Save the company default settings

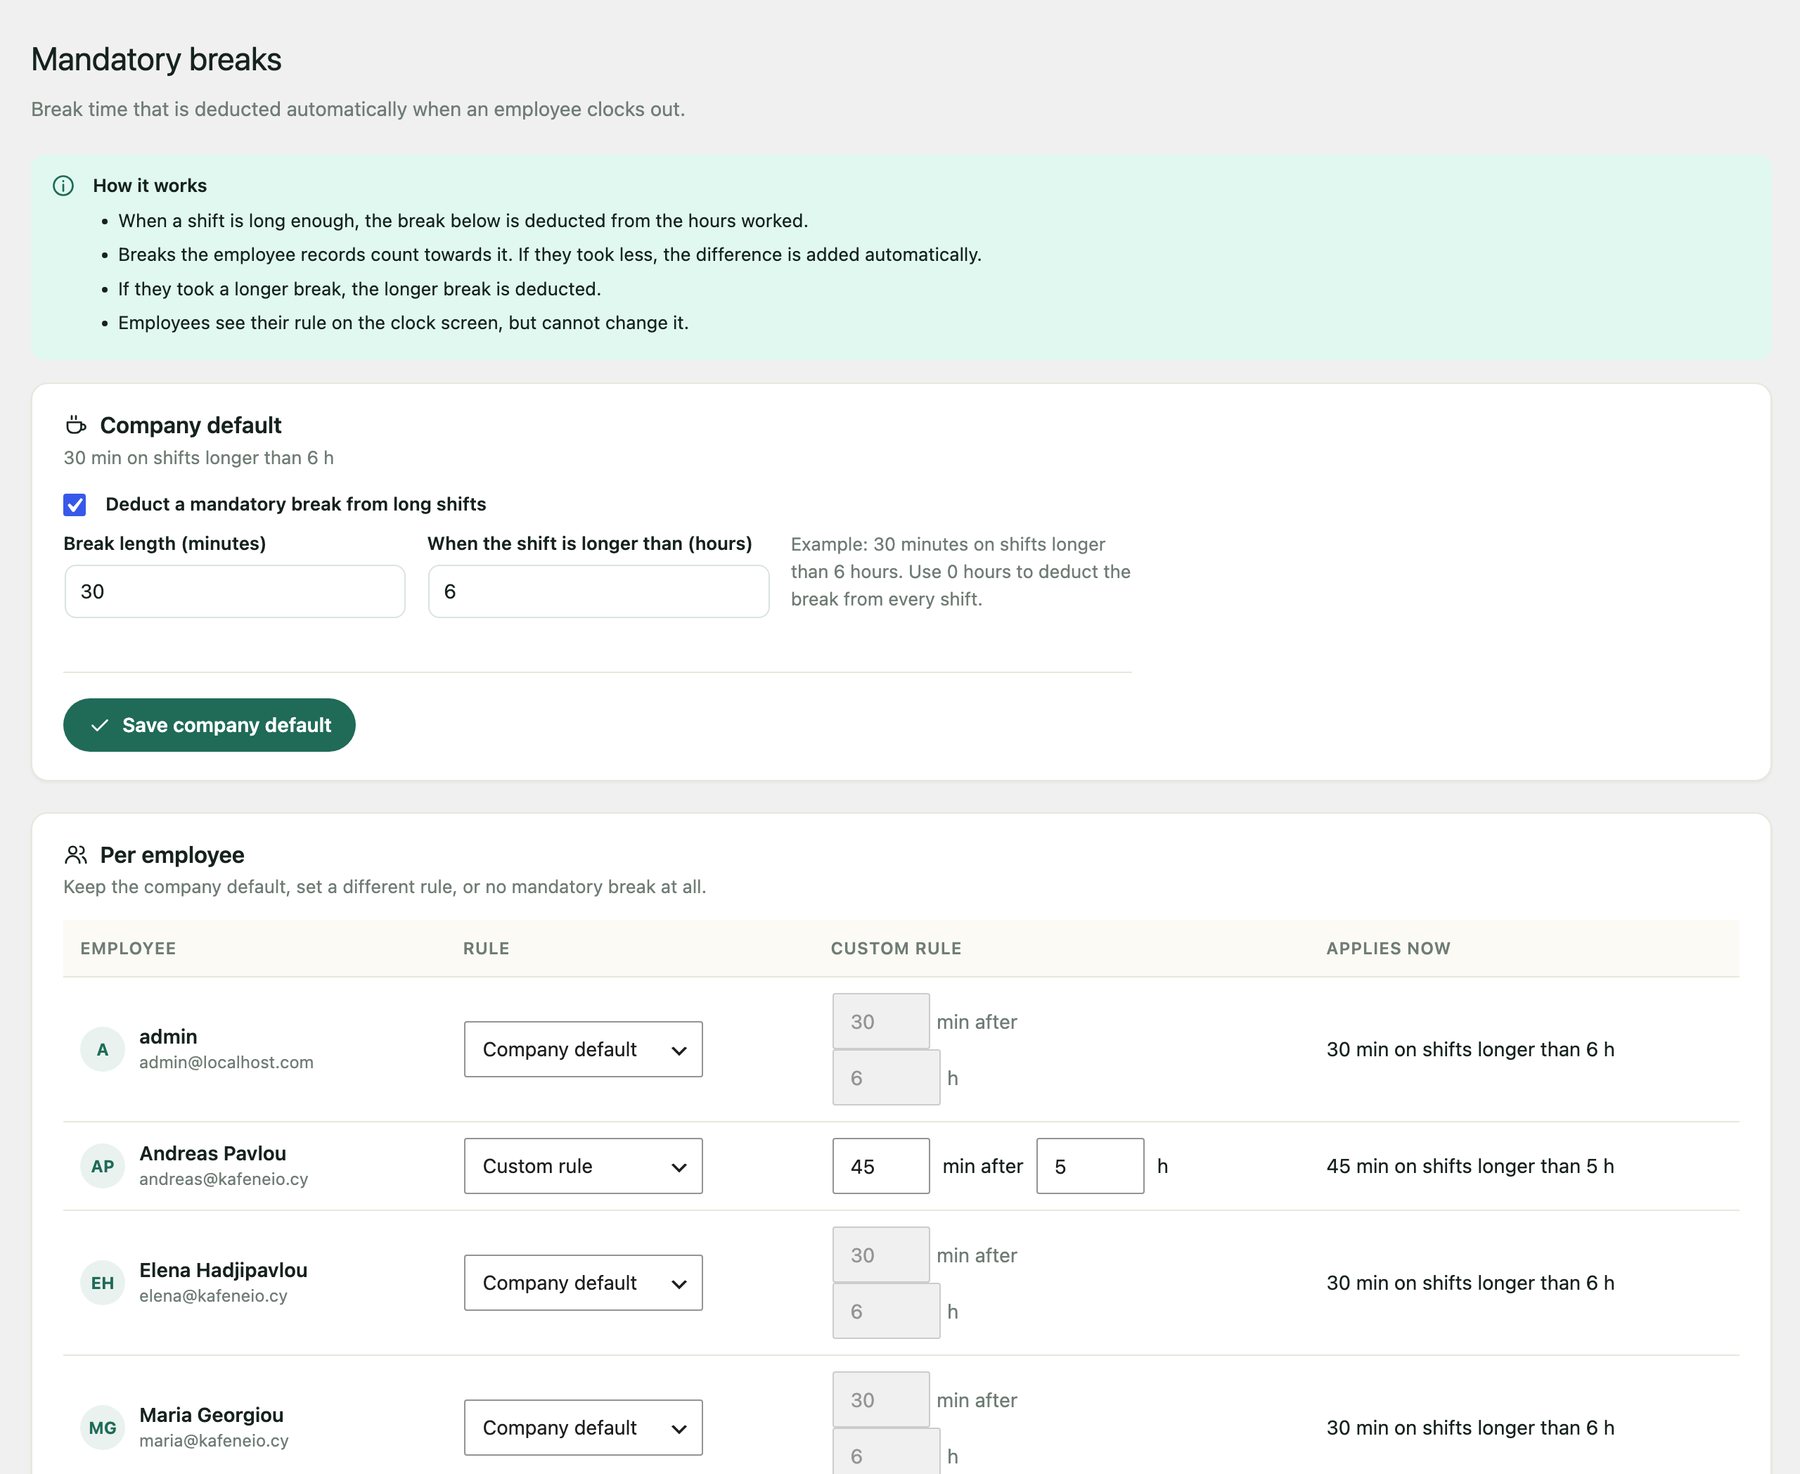[209, 725]
